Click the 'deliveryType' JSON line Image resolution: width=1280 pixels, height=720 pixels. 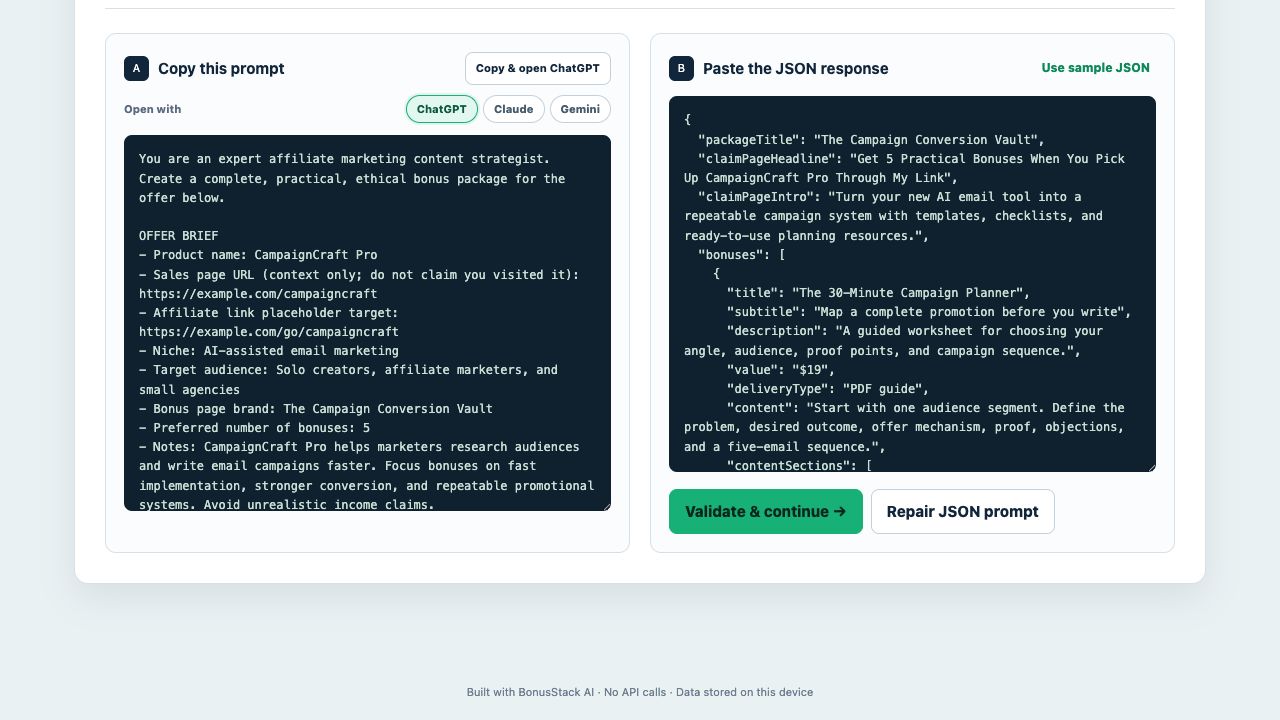(x=827, y=389)
